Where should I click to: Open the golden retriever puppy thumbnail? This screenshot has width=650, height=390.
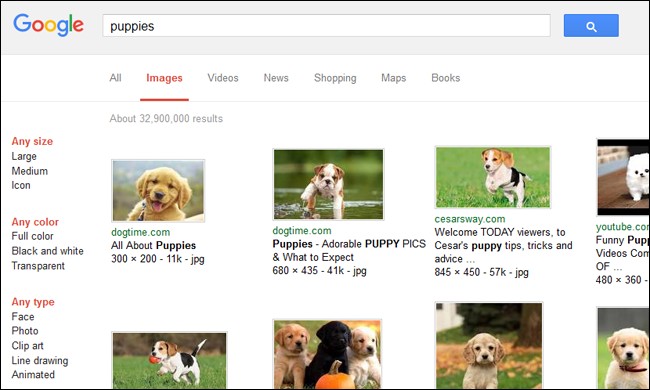(158, 191)
